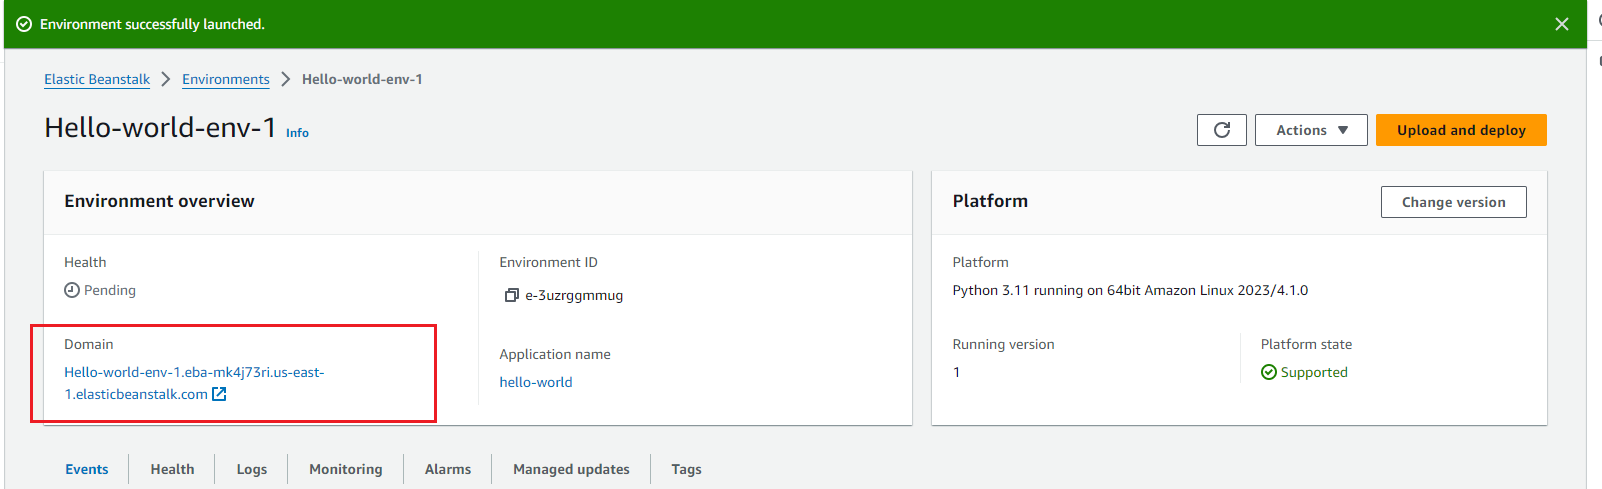
Task: Go to Elastic Beanstalk breadcrumb link
Action: pyautogui.click(x=97, y=79)
